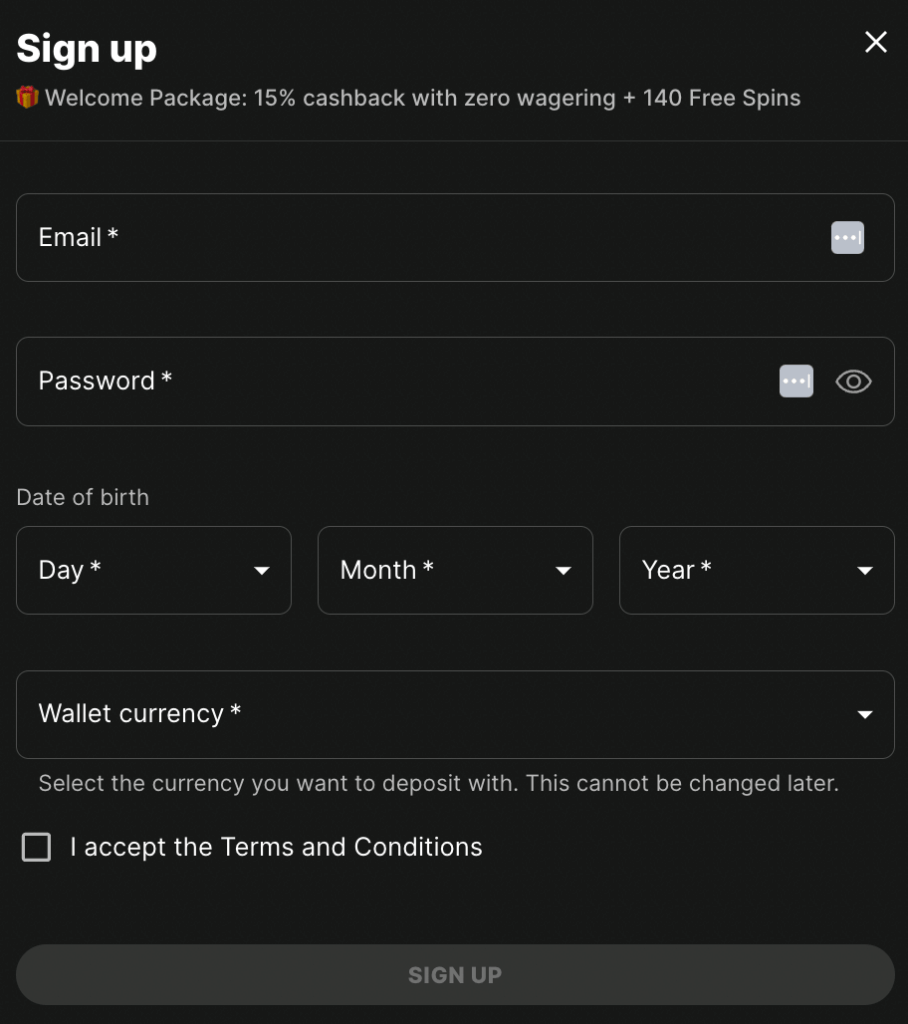Click the gift icon beside Welcome Package
This screenshot has height=1024, width=908.
coord(27,97)
